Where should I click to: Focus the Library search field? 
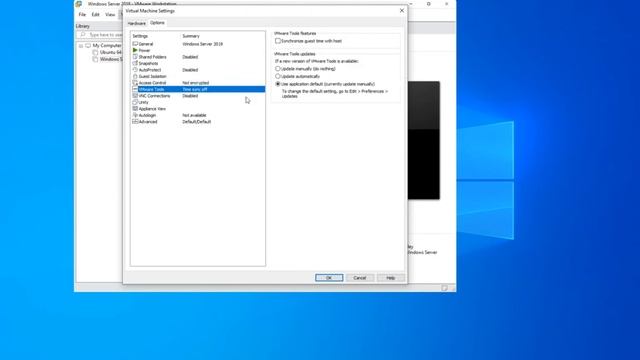100,35
